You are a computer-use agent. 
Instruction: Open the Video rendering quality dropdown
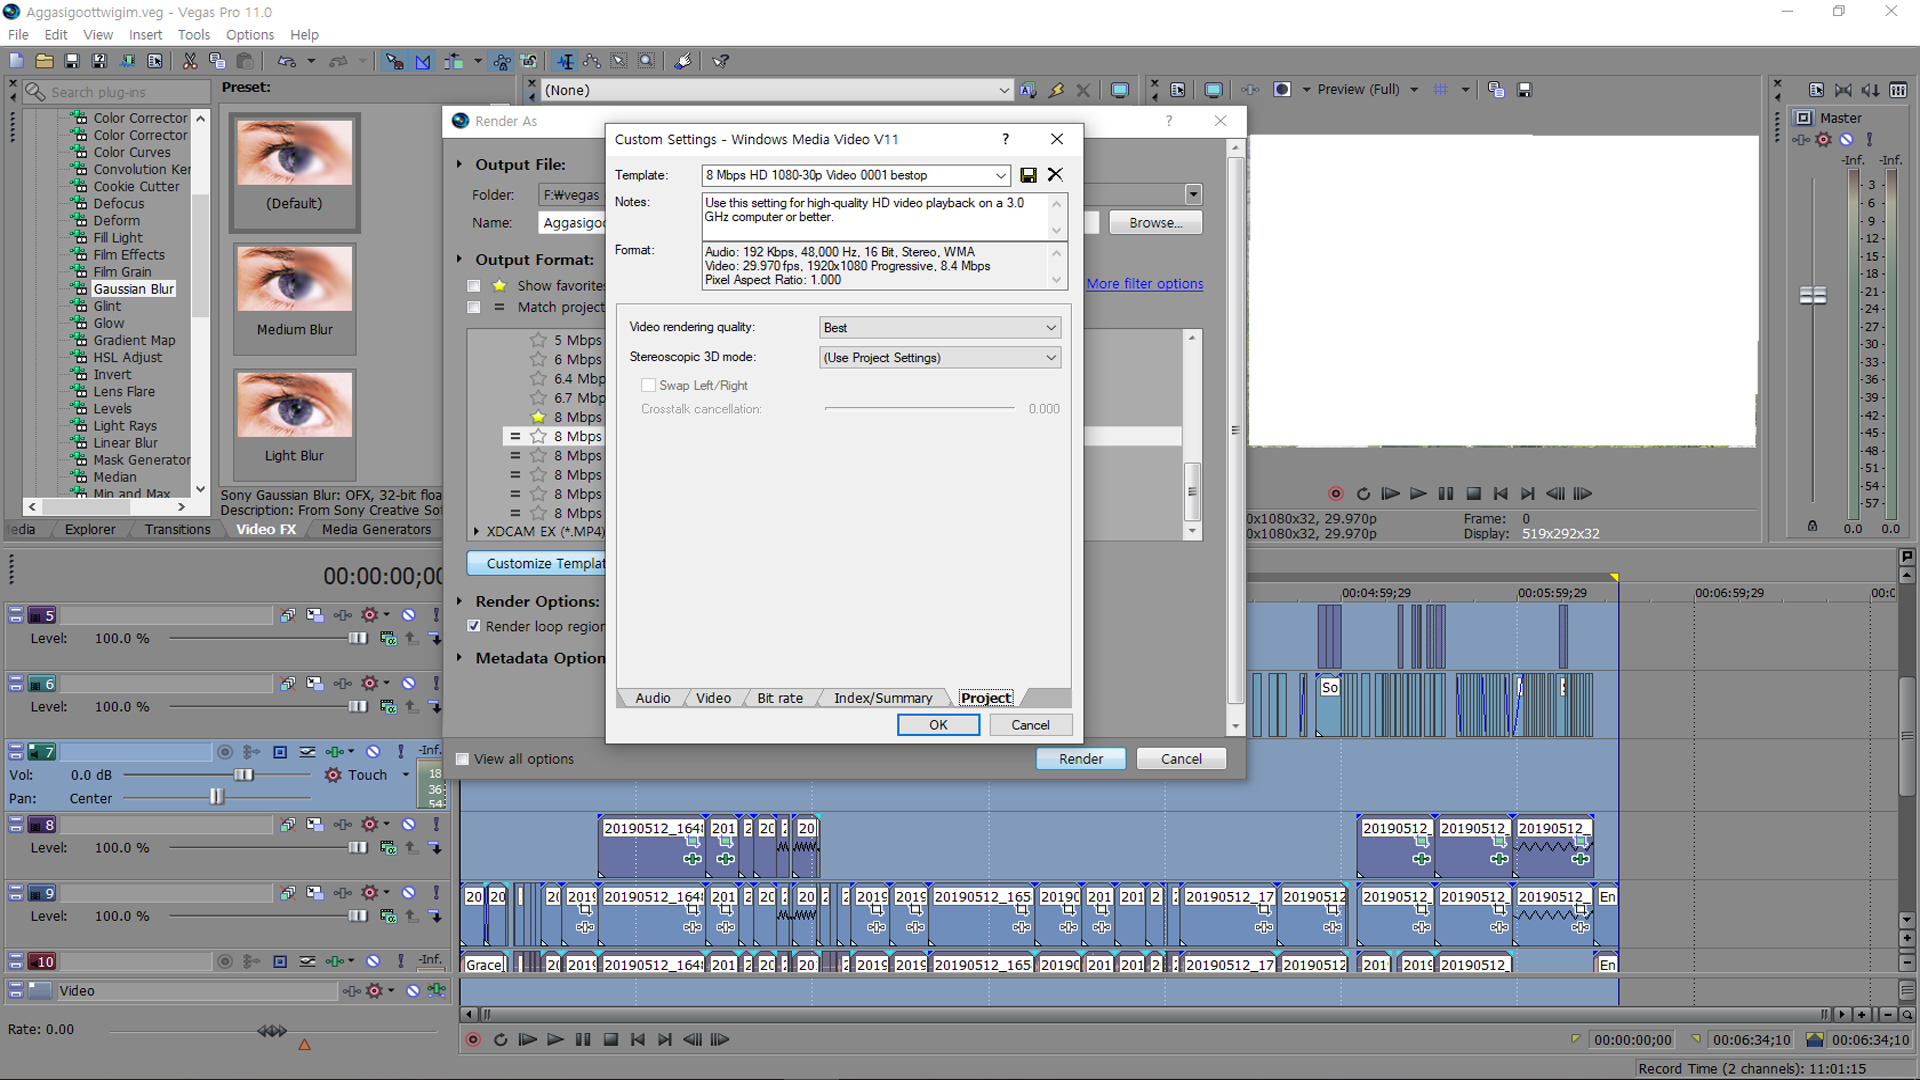pyautogui.click(x=1050, y=328)
